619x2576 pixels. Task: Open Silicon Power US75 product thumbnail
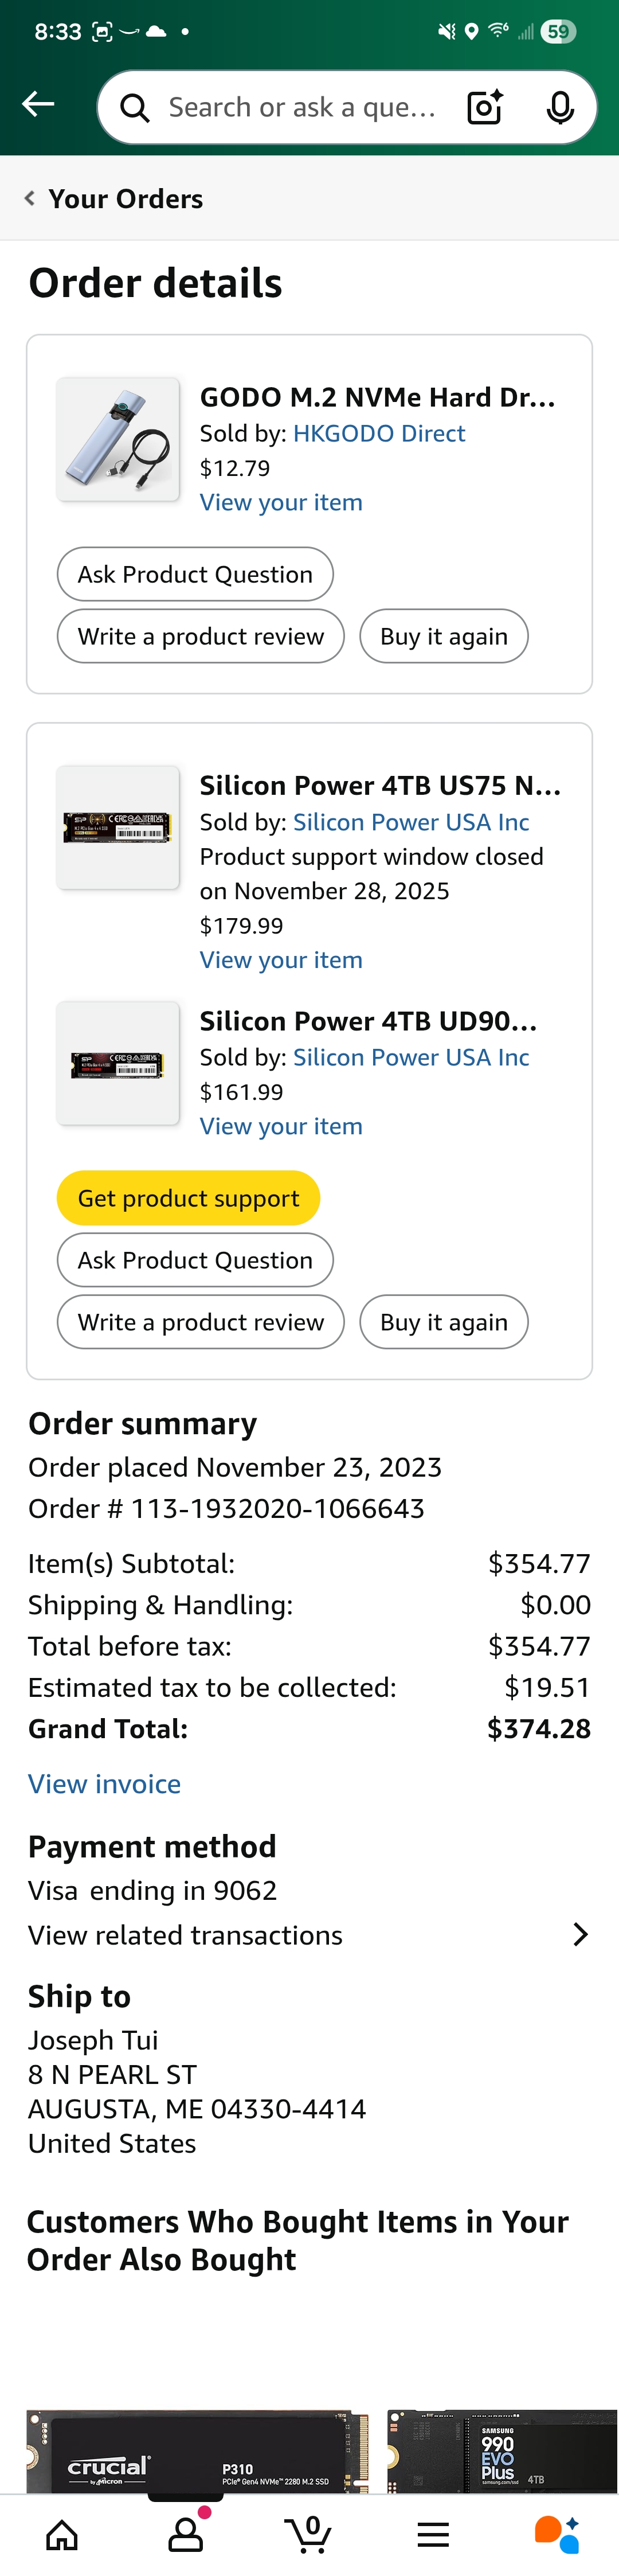(x=118, y=827)
